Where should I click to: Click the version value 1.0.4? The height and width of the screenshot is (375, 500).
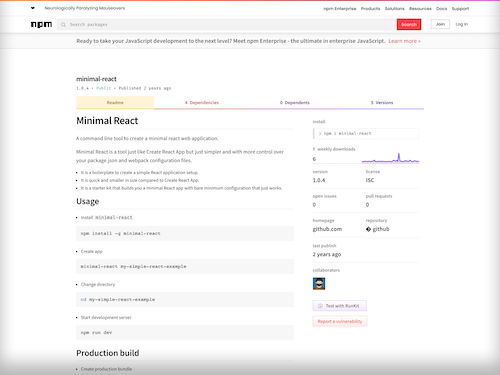click(x=319, y=180)
